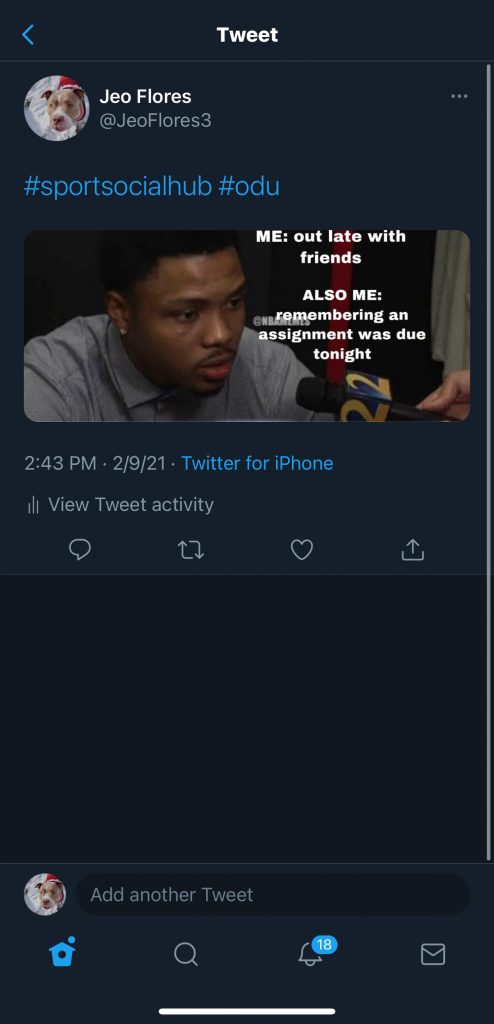
Task: Open the Twitter for iPhone link
Action: tap(257, 463)
